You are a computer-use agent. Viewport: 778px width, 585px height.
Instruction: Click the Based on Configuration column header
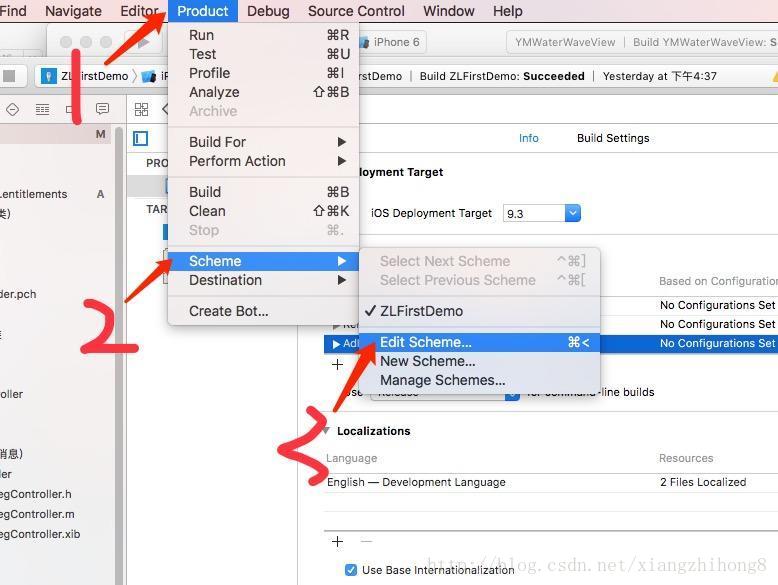(x=718, y=281)
